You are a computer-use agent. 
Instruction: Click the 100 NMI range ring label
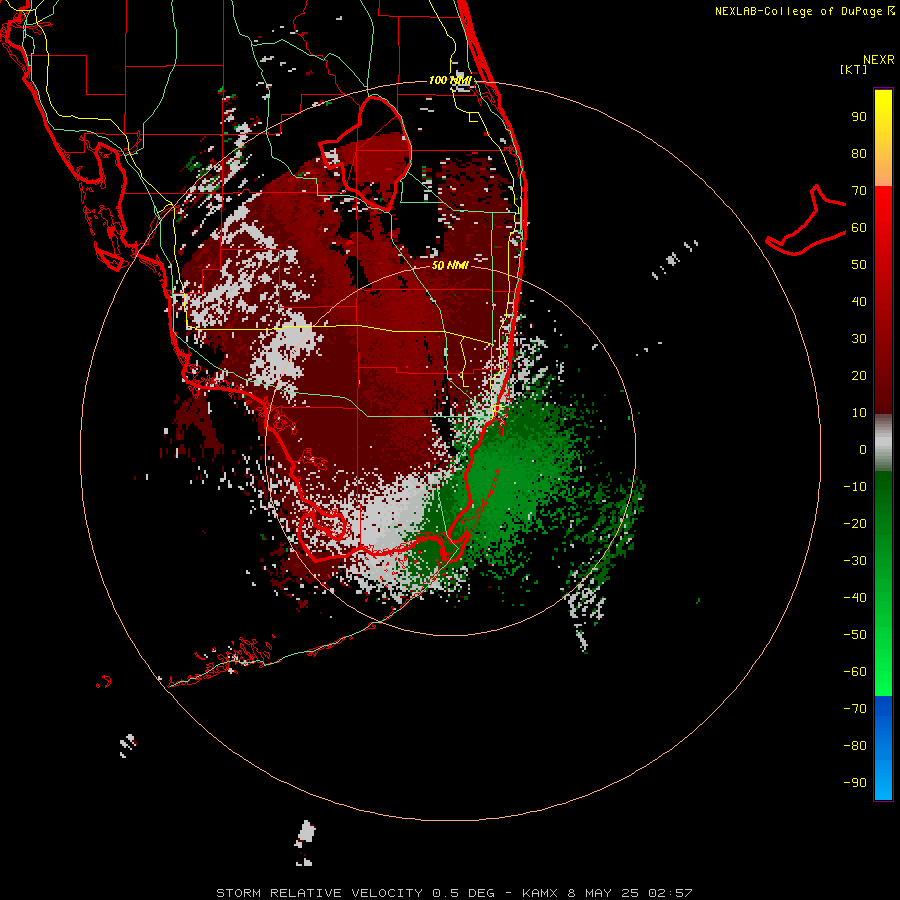click(x=450, y=80)
